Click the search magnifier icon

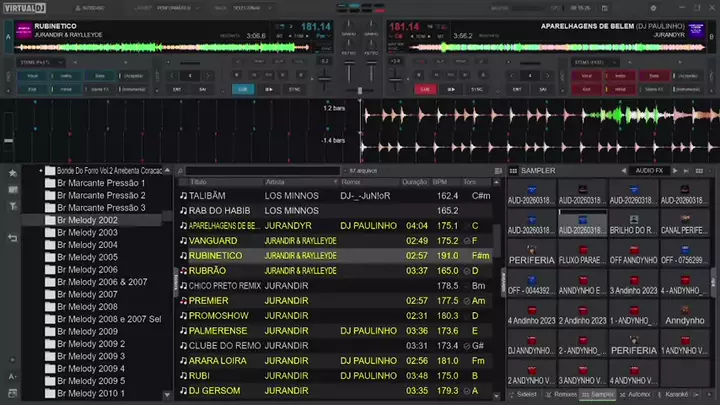(180, 171)
